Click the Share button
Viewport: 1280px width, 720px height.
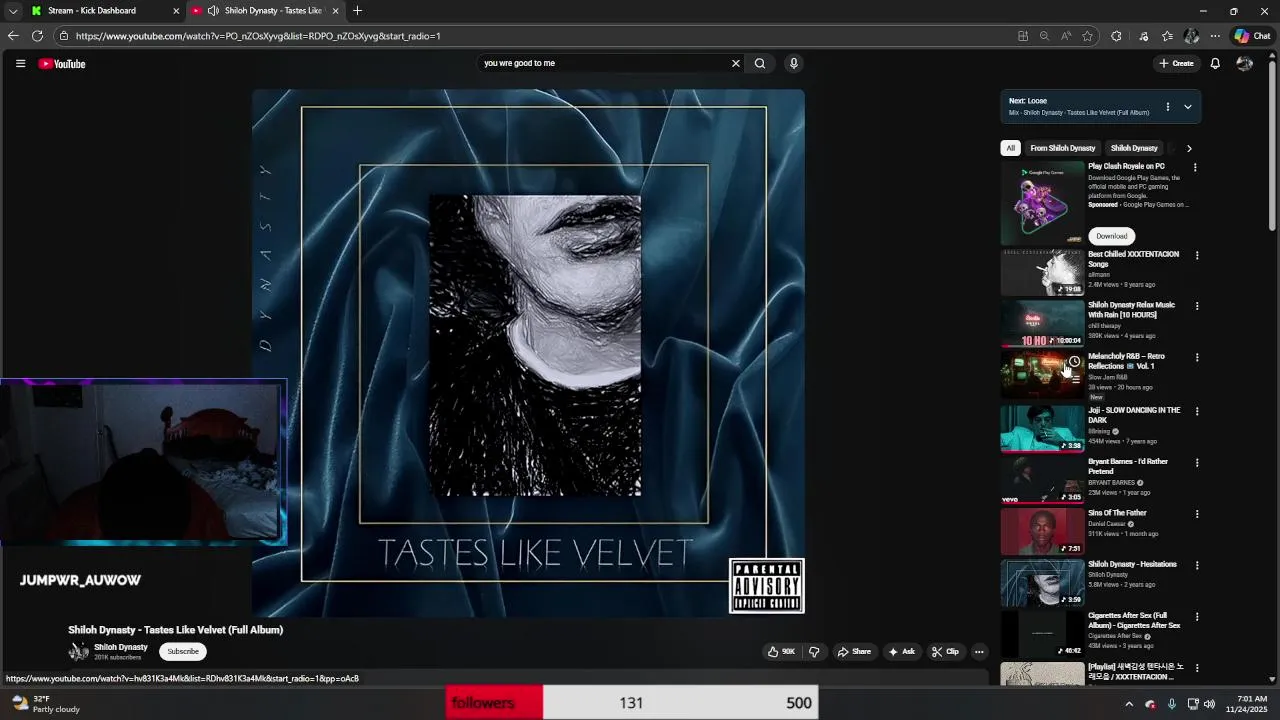[854, 651]
